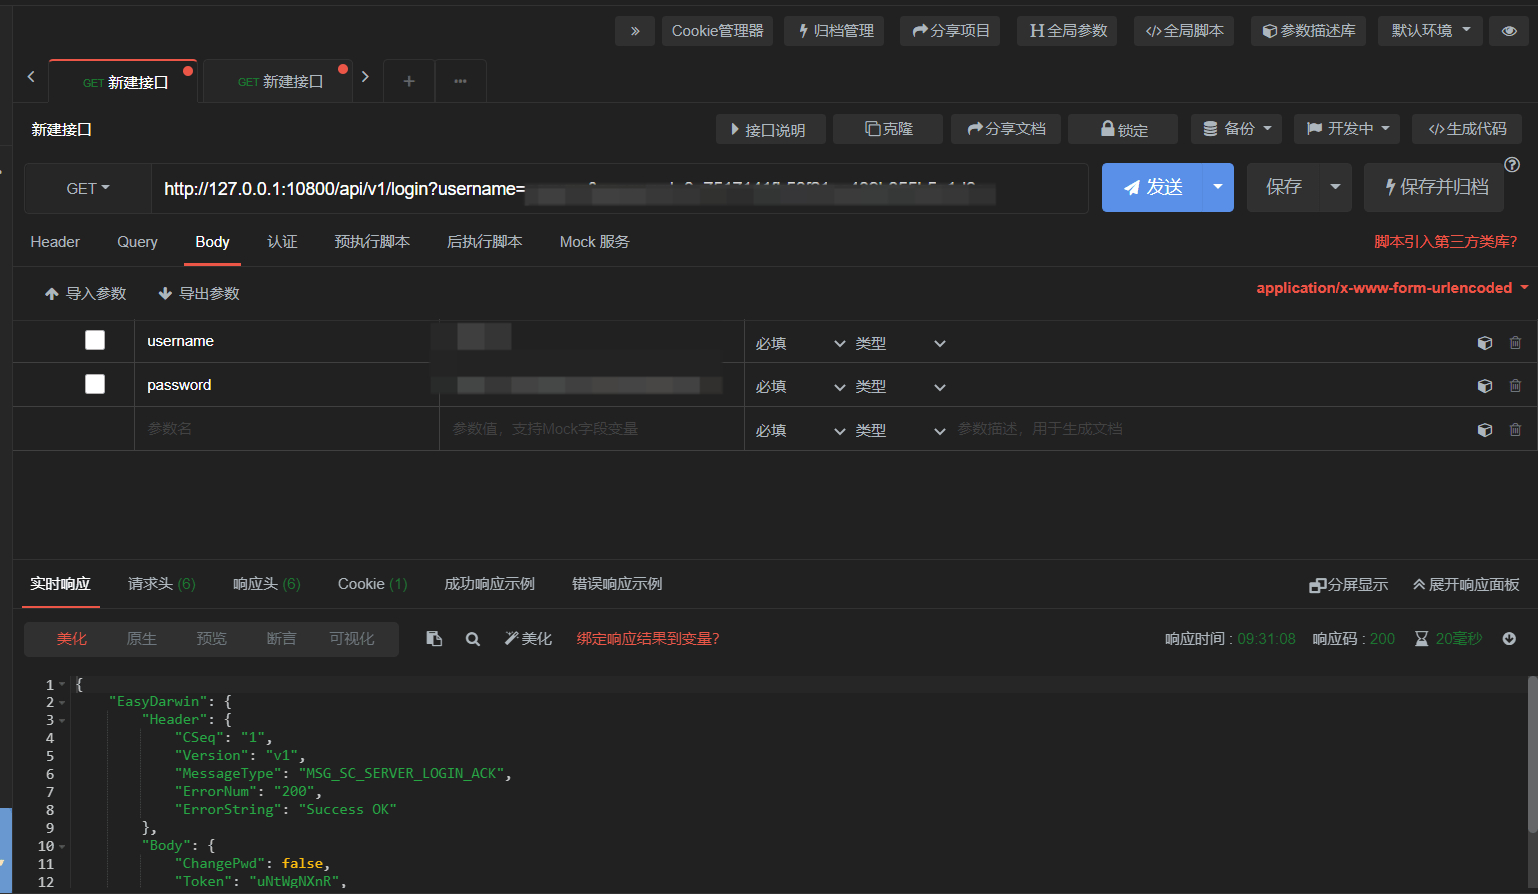Image resolution: width=1538 pixels, height=894 pixels.
Task: Click 导出参数 export parameters
Action: tap(199, 294)
